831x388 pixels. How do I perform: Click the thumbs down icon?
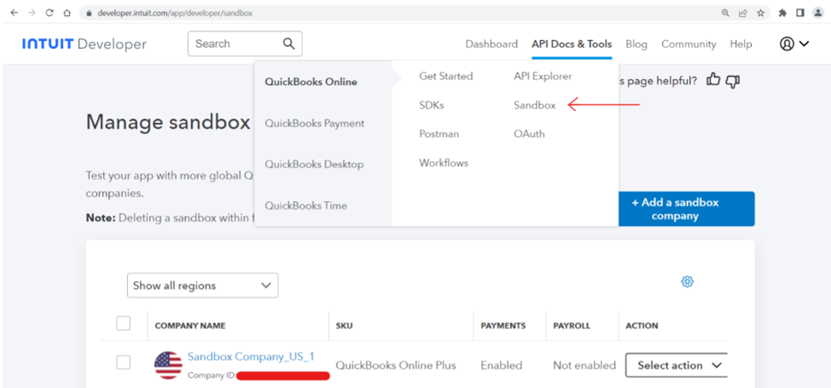click(732, 82)
